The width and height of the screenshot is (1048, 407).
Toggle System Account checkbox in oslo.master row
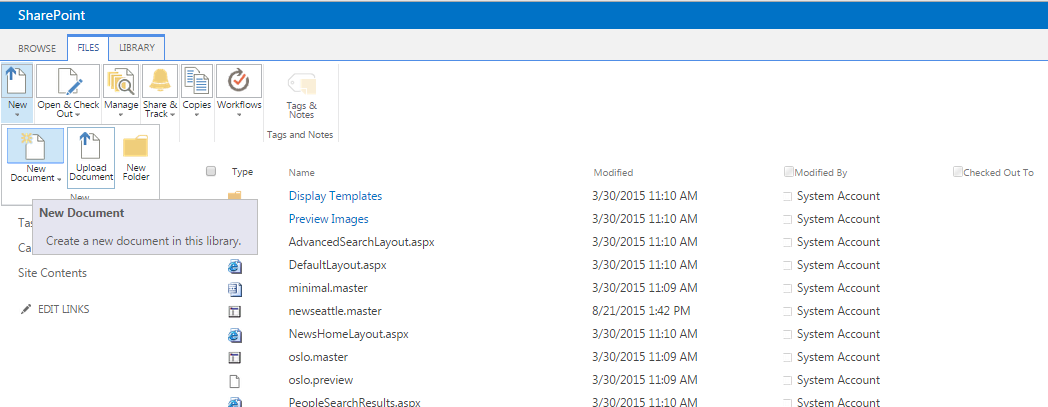[x=787, y=357]
